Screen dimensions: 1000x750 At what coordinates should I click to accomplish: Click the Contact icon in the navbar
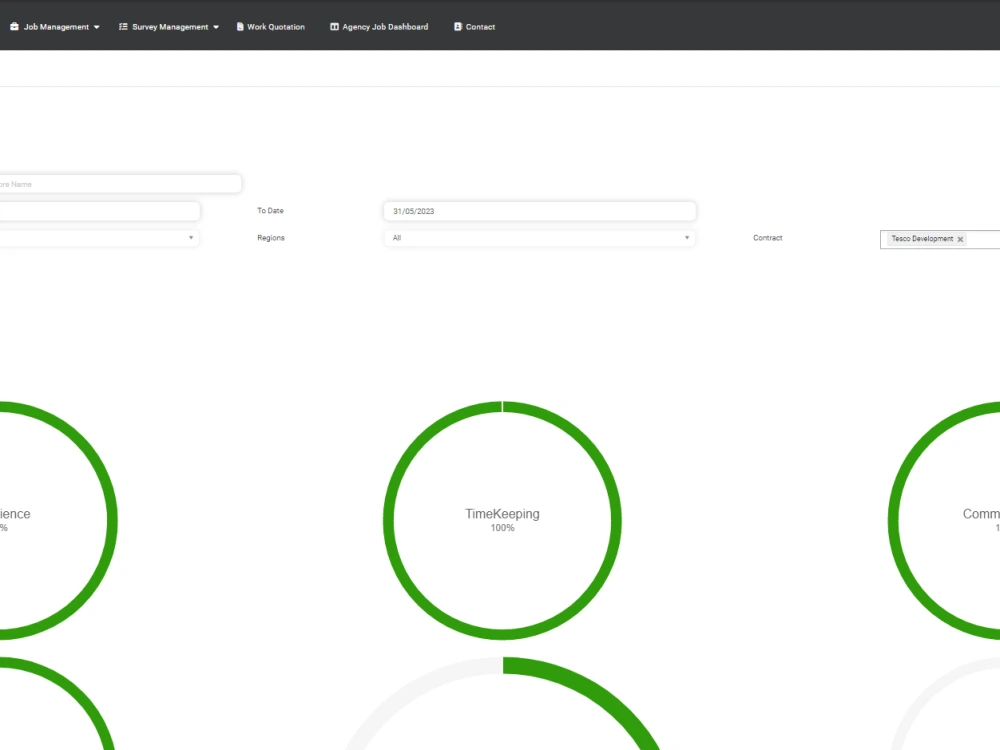coord(456,27)
